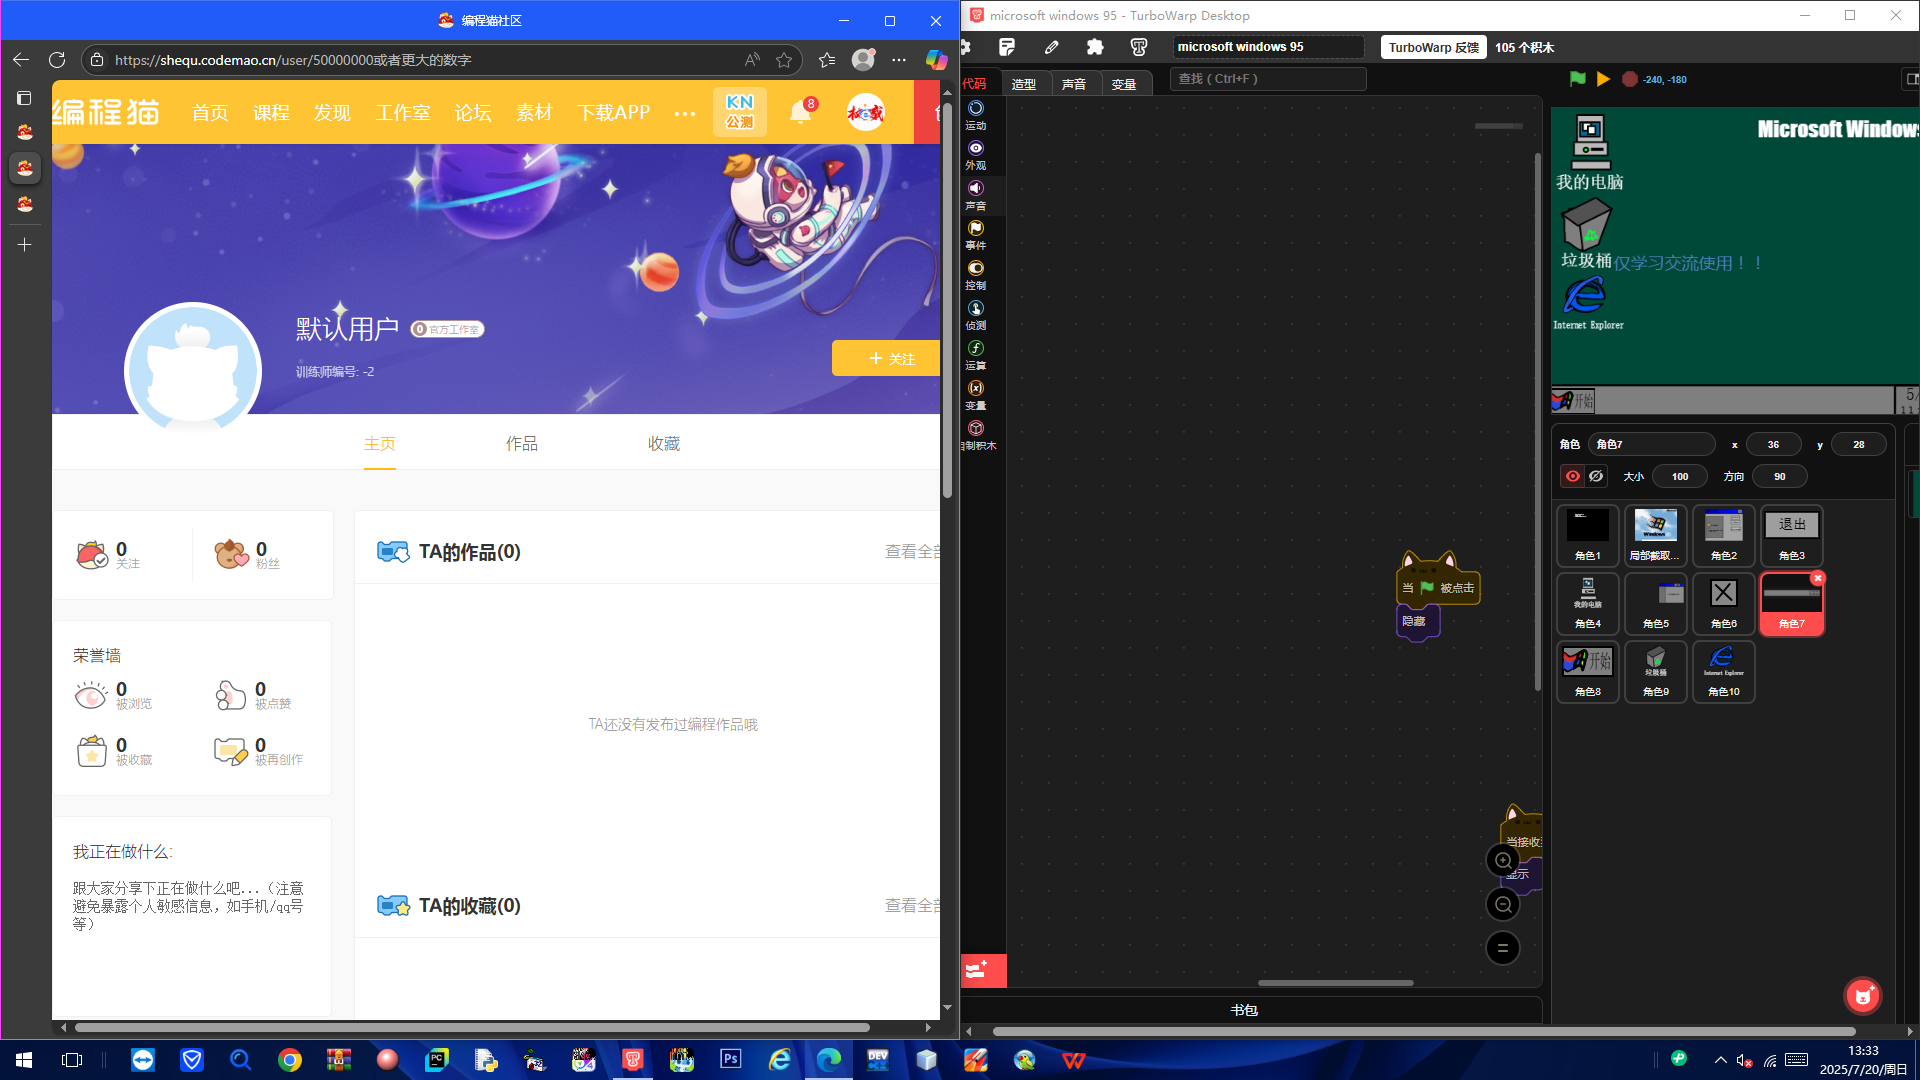
Task: Stop the project with red stop button
Action: (1629, 79)
